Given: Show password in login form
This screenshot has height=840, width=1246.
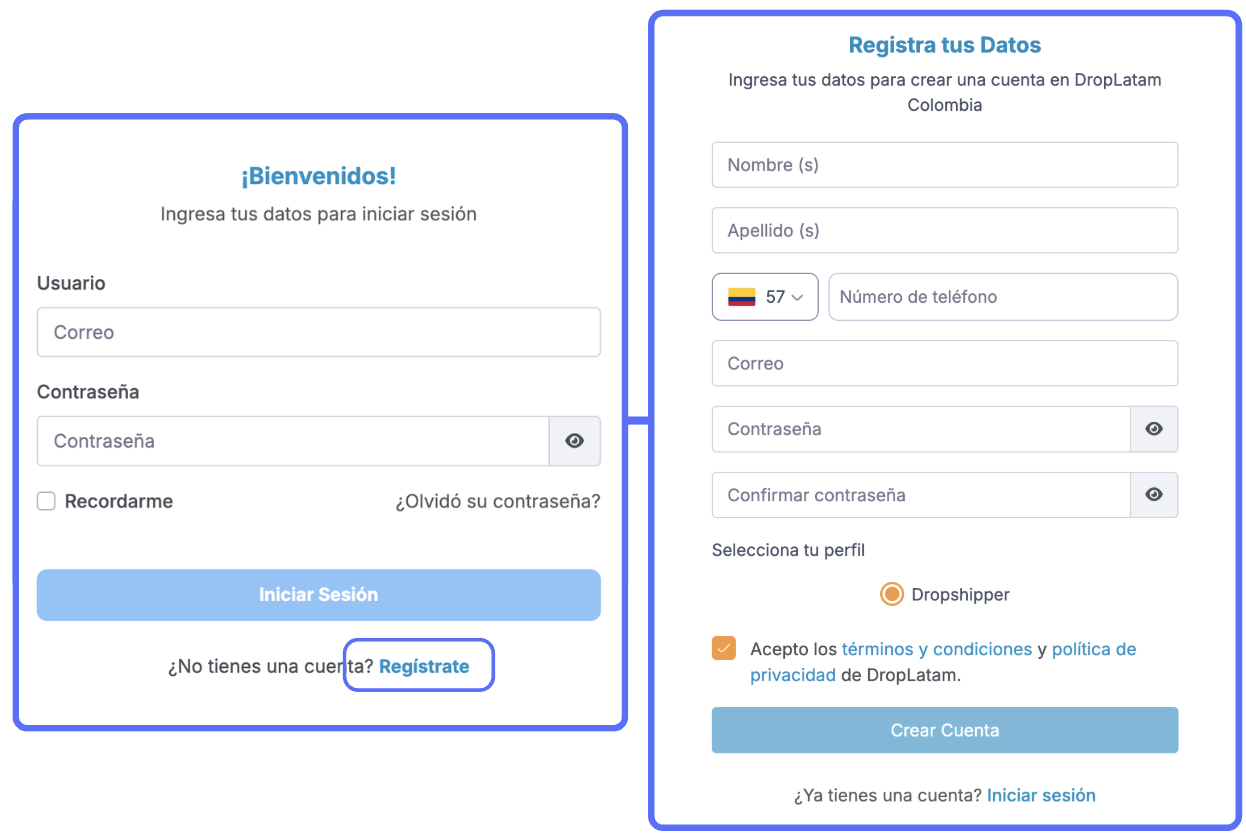Looking at the screenshot, I should click(574, 441).
